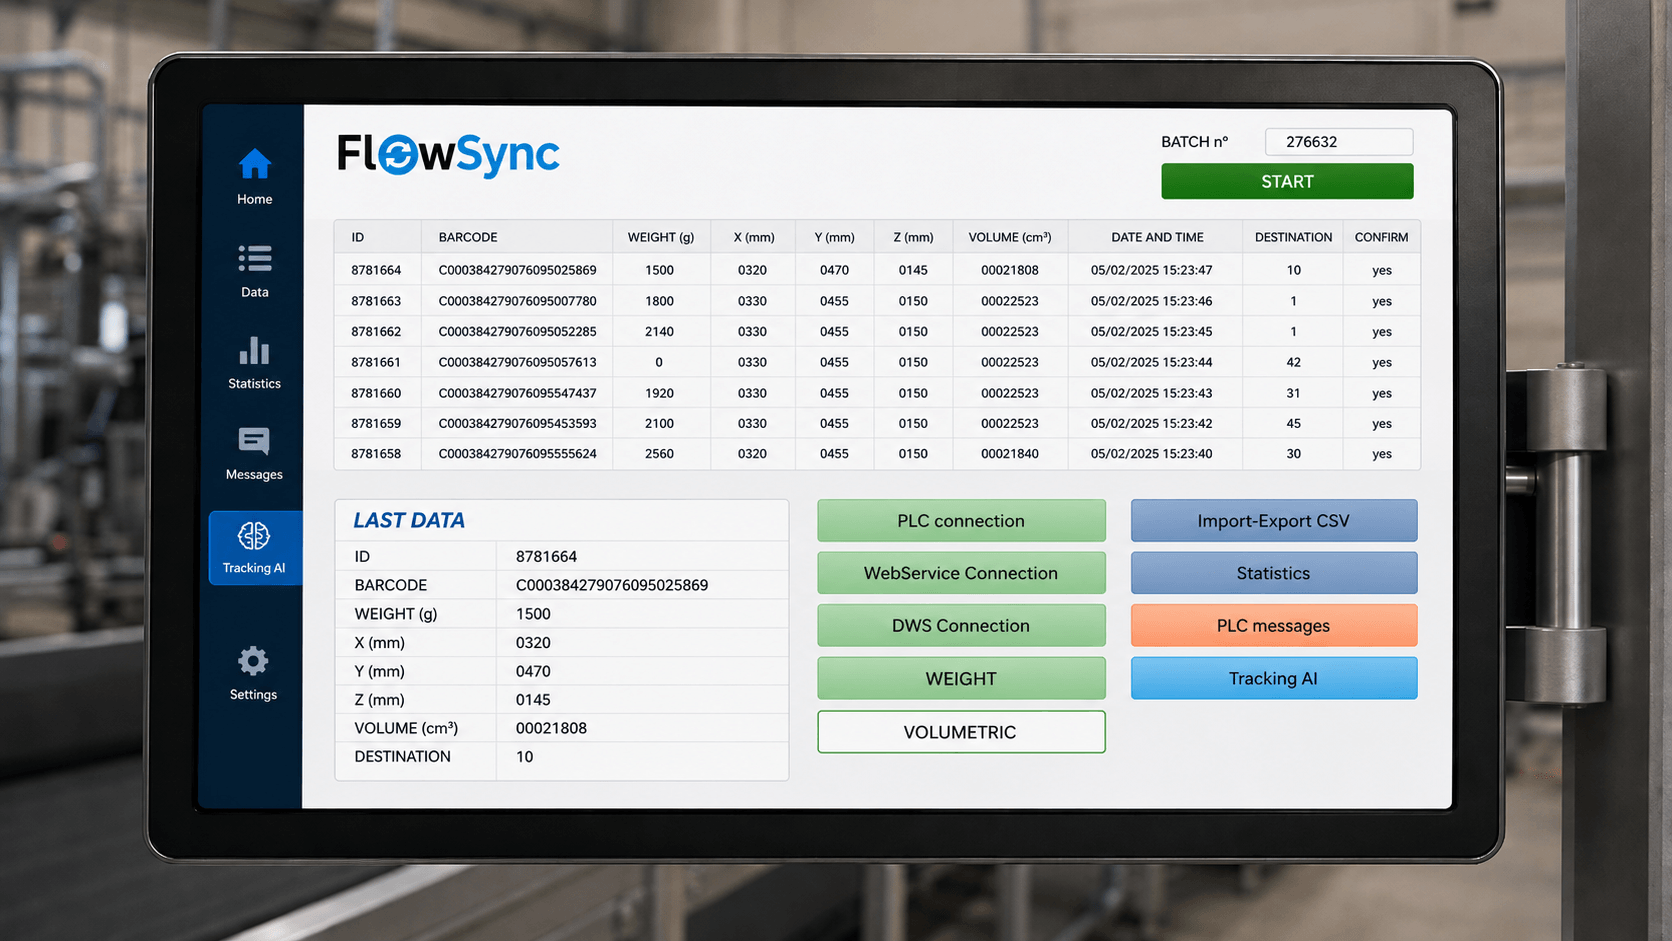Click timestamp 05/02/2025 15:23:44
The width and height of the screenshot is (1672, 941).
1152,362
